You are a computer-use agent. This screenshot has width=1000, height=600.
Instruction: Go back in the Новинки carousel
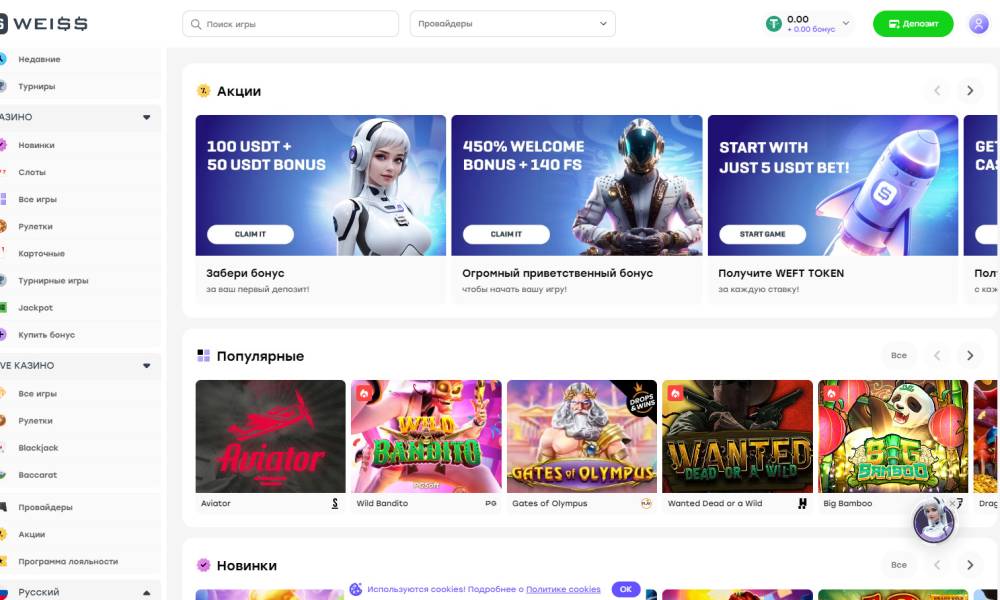(937, 564)
